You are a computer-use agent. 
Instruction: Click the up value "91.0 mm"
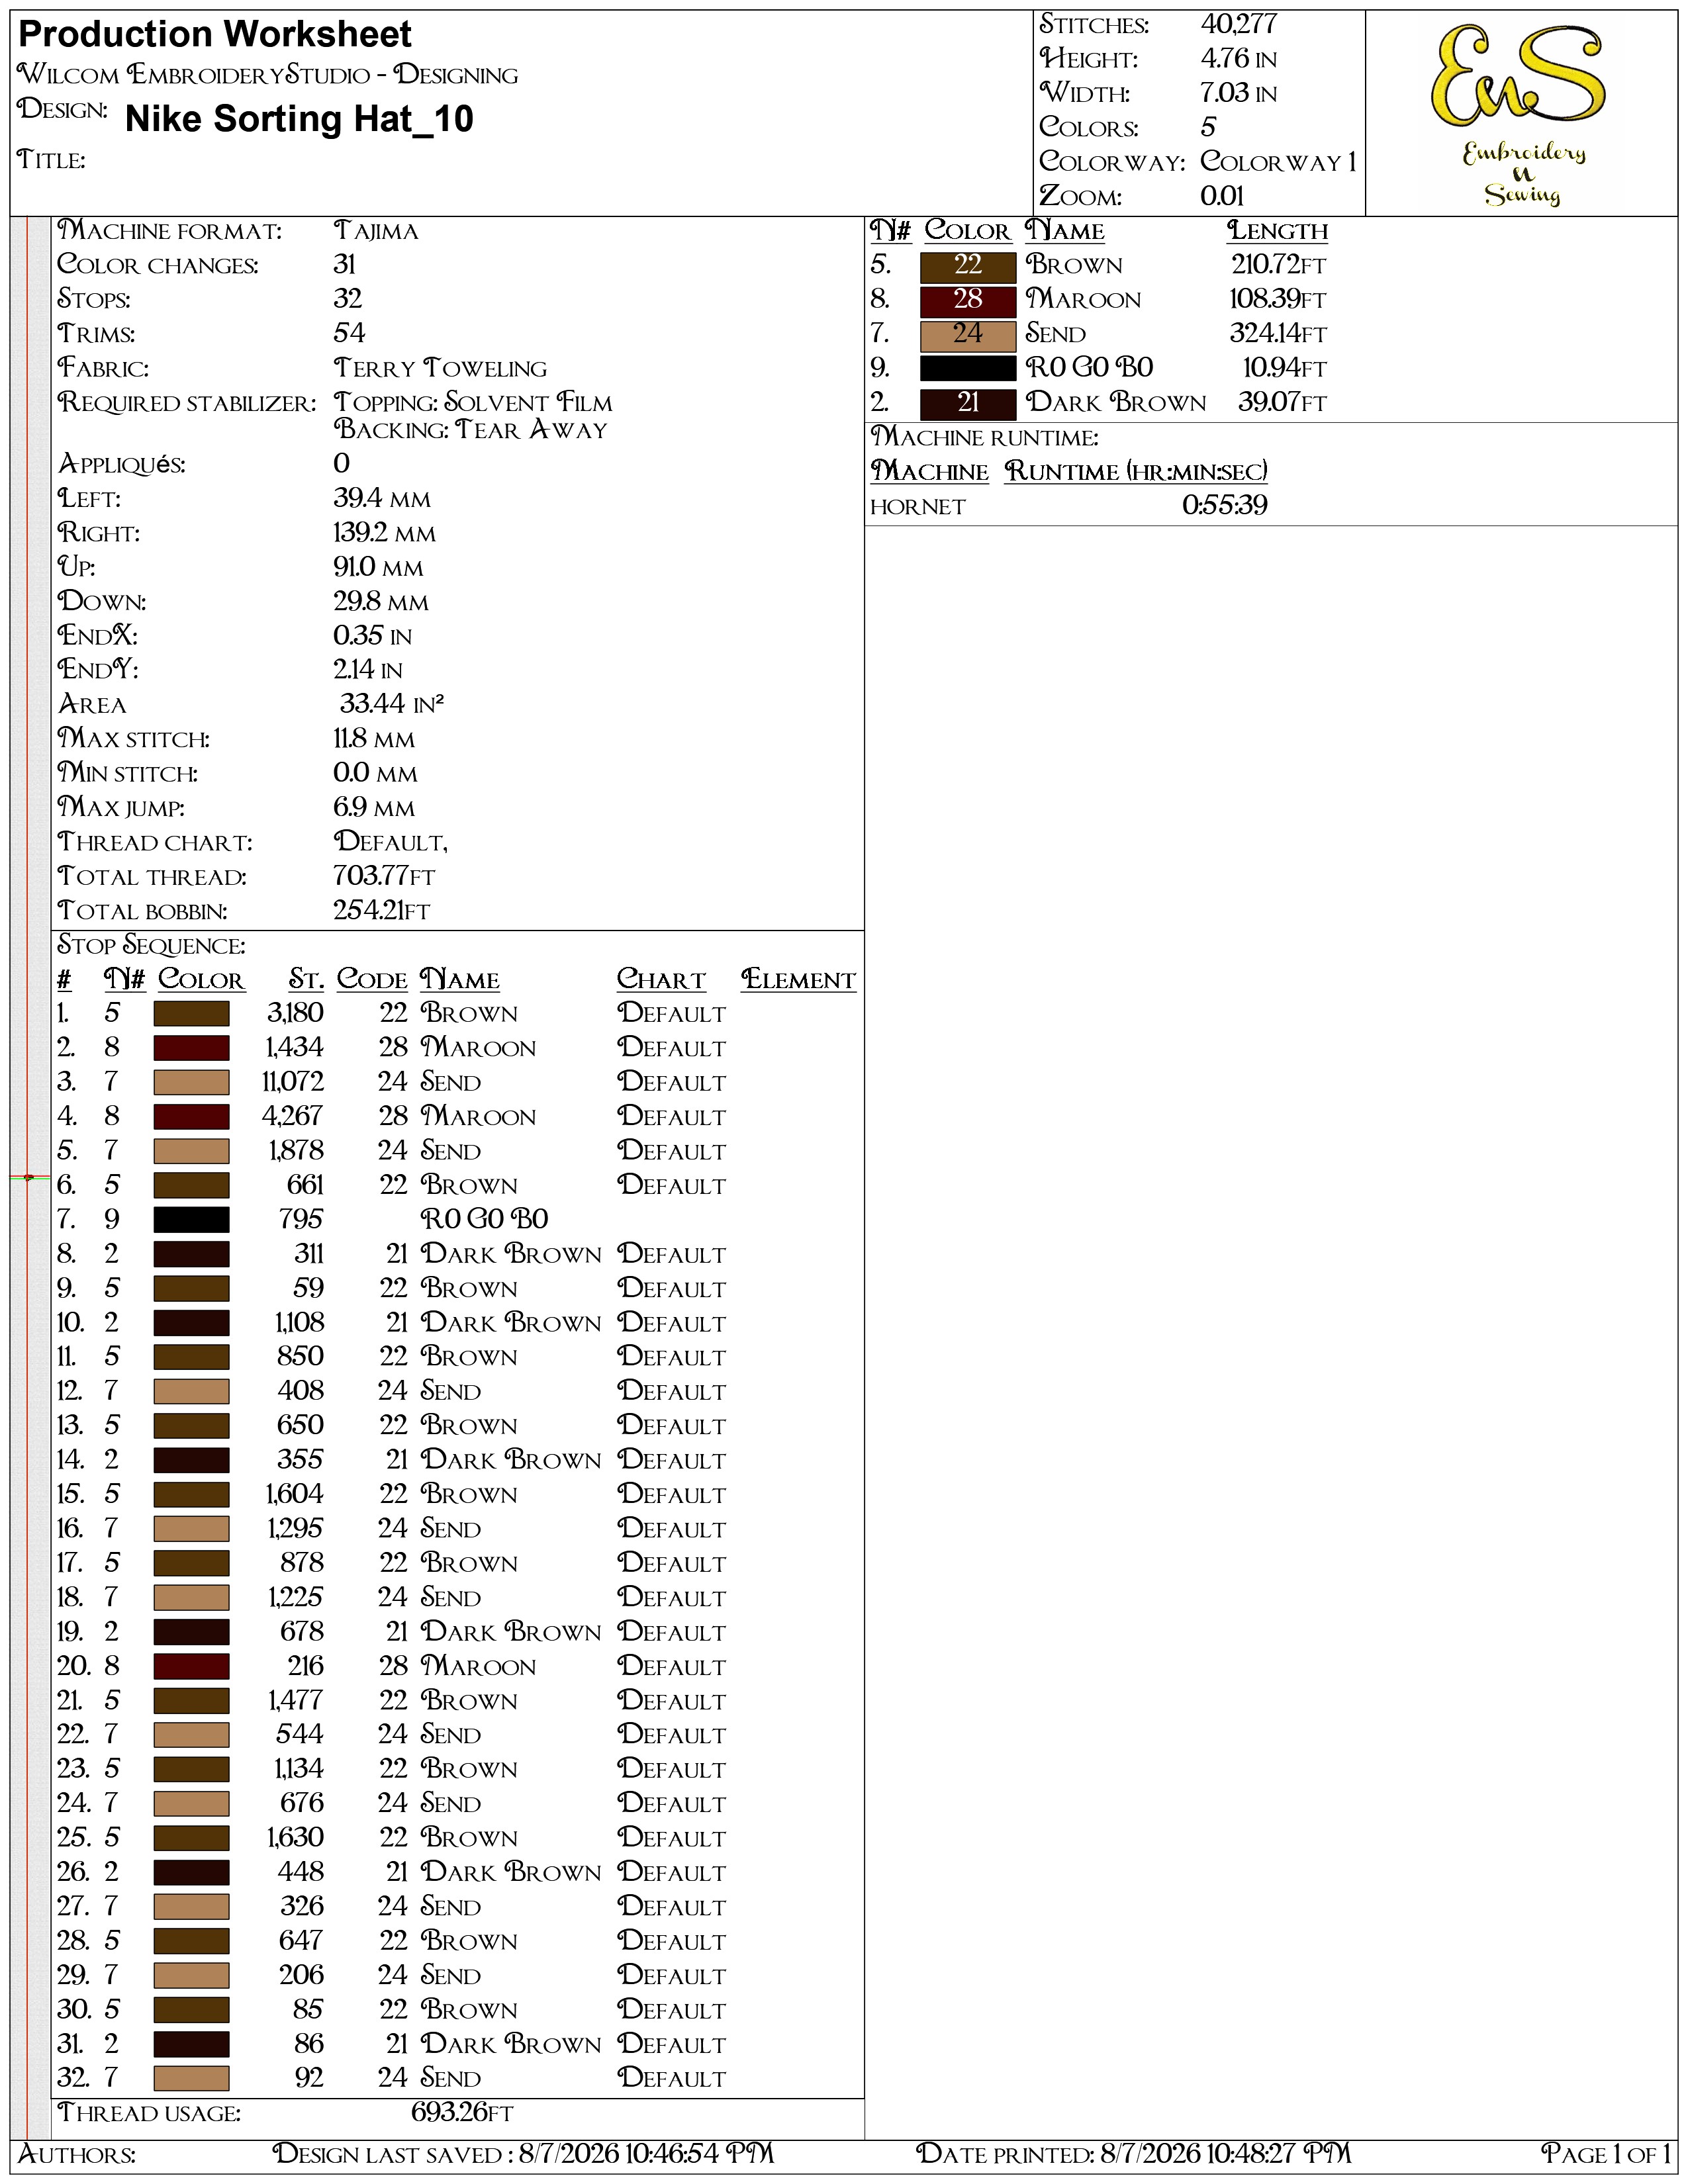[x=378, y=568]
